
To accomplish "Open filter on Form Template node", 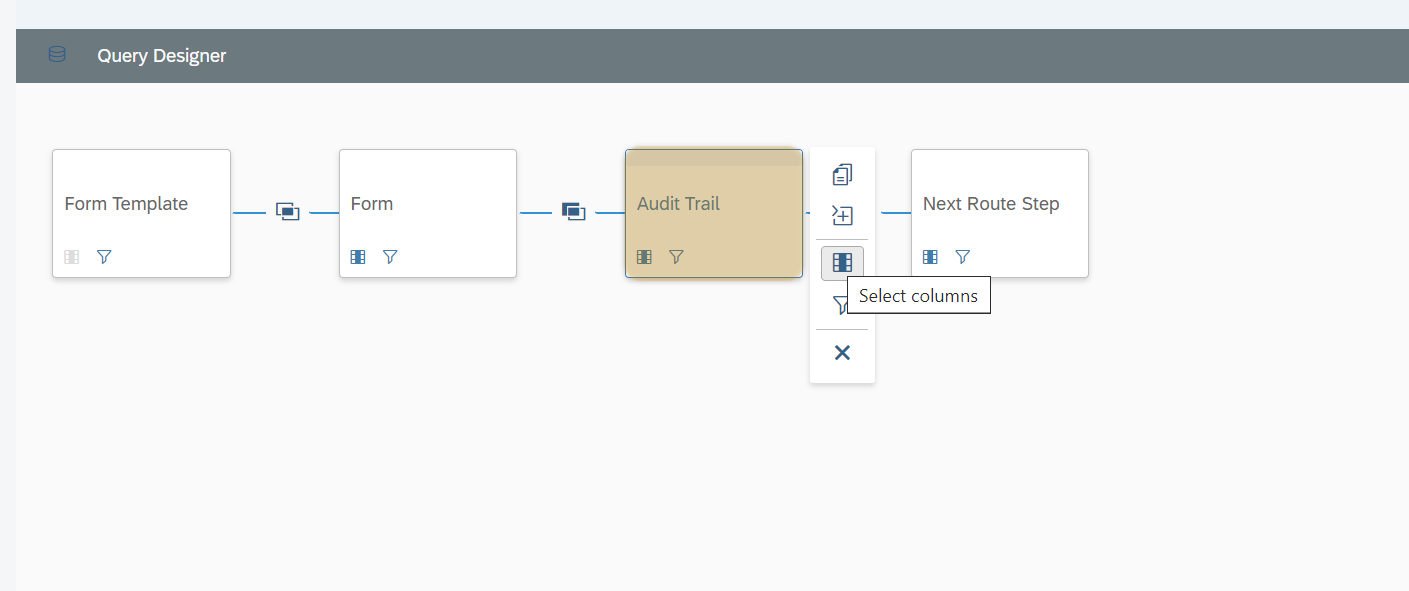I will [104, 257].
